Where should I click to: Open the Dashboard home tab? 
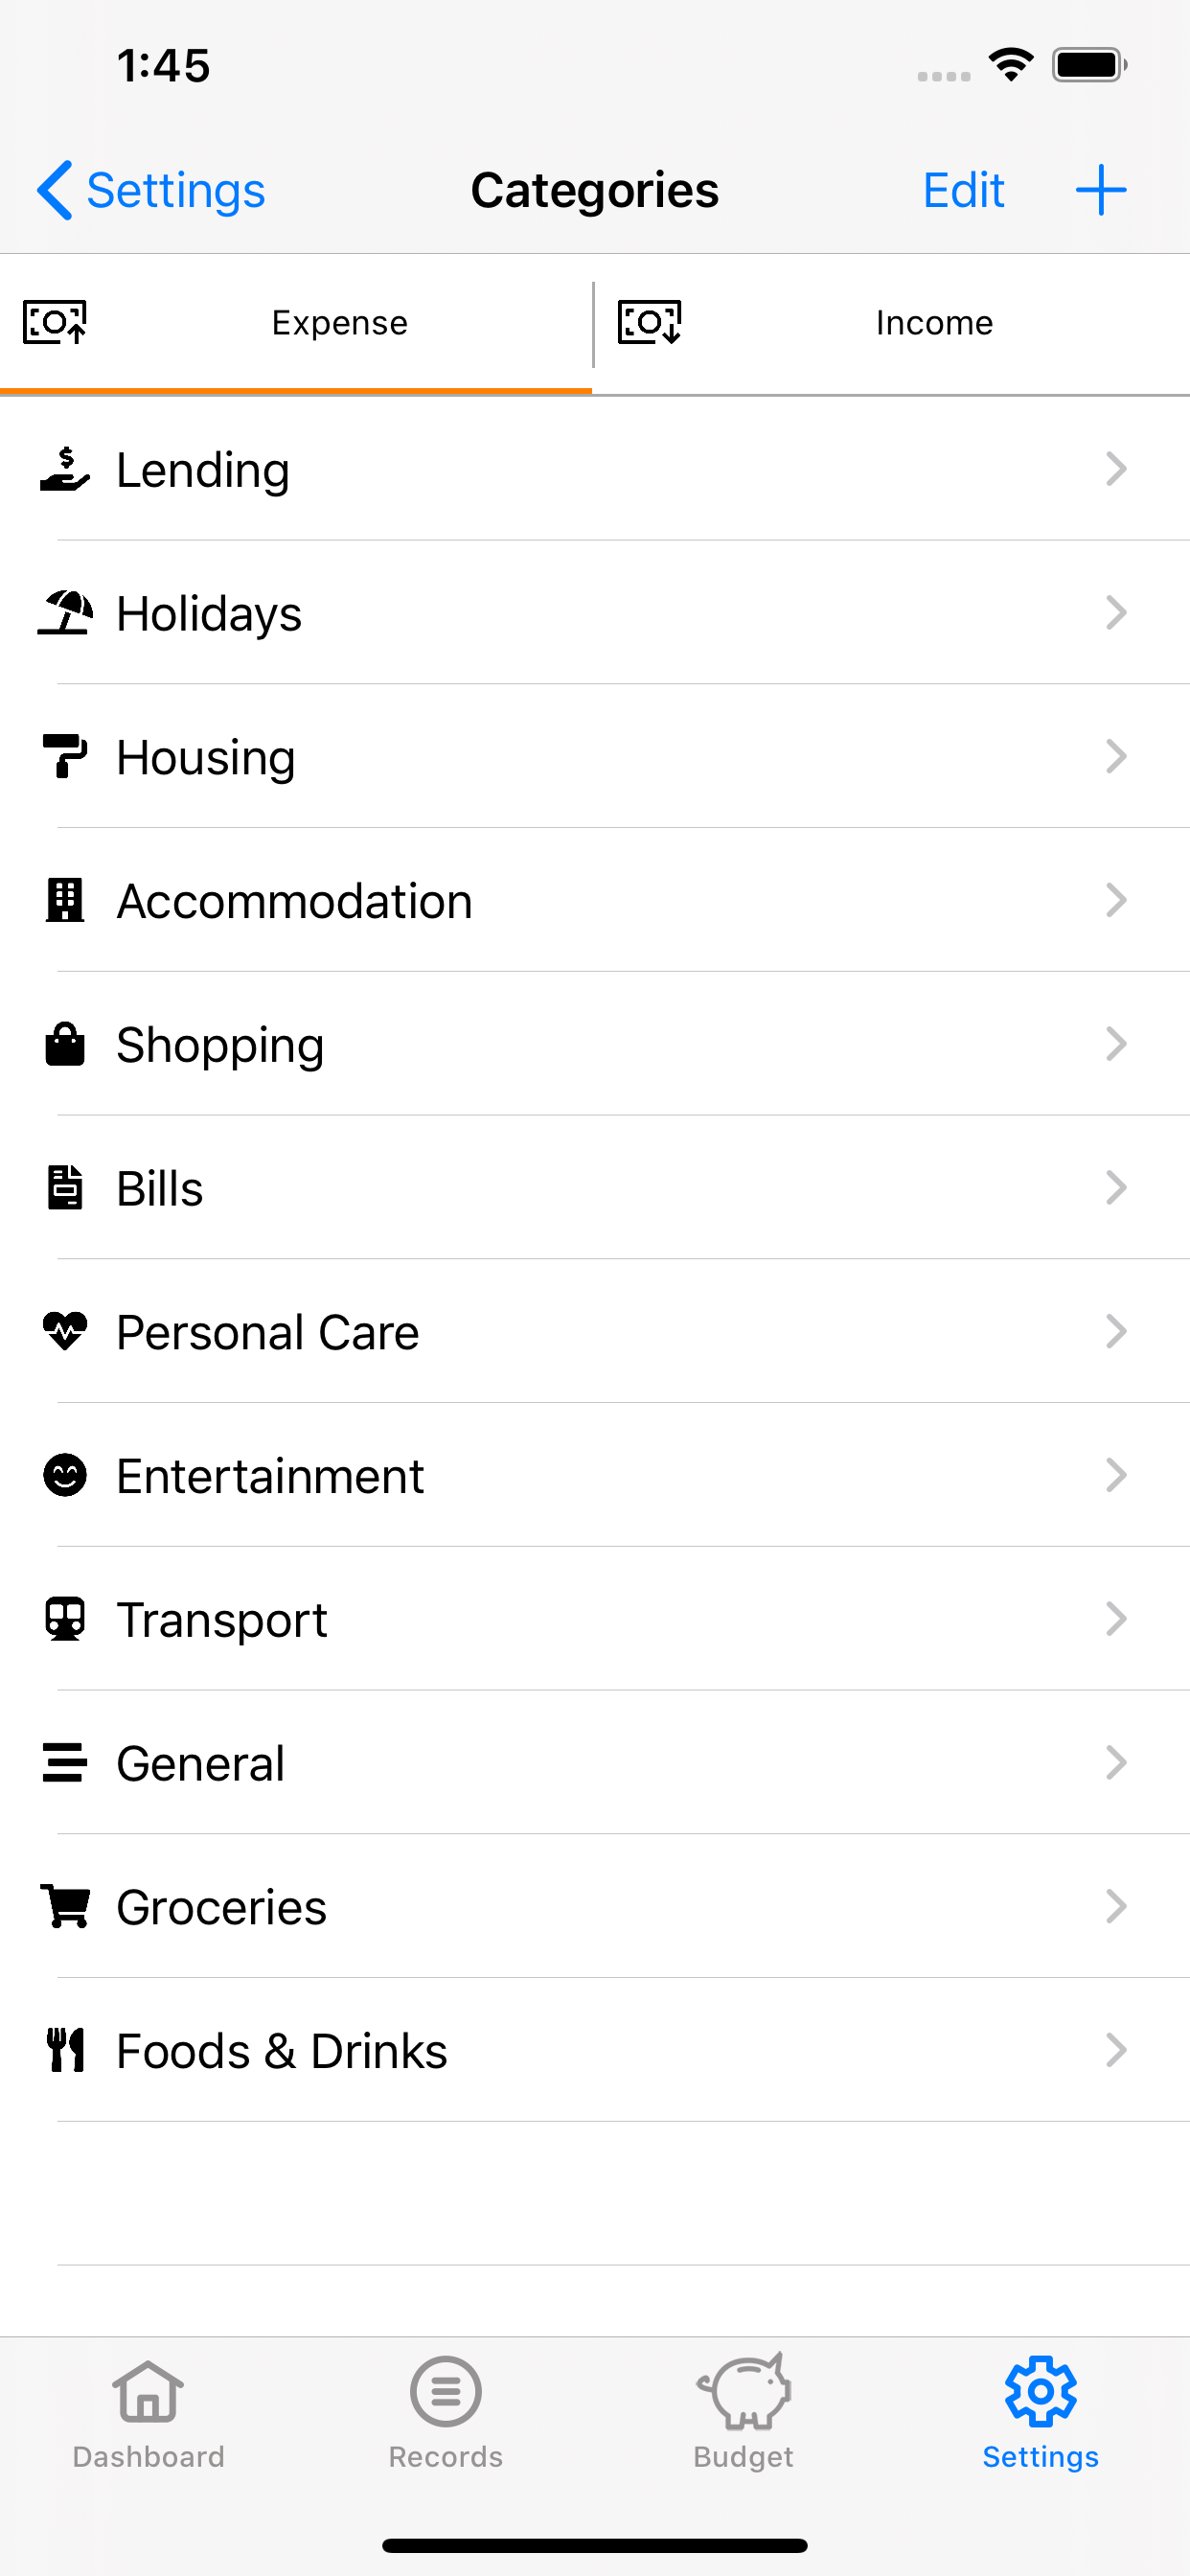click(x=149, y=2410)
